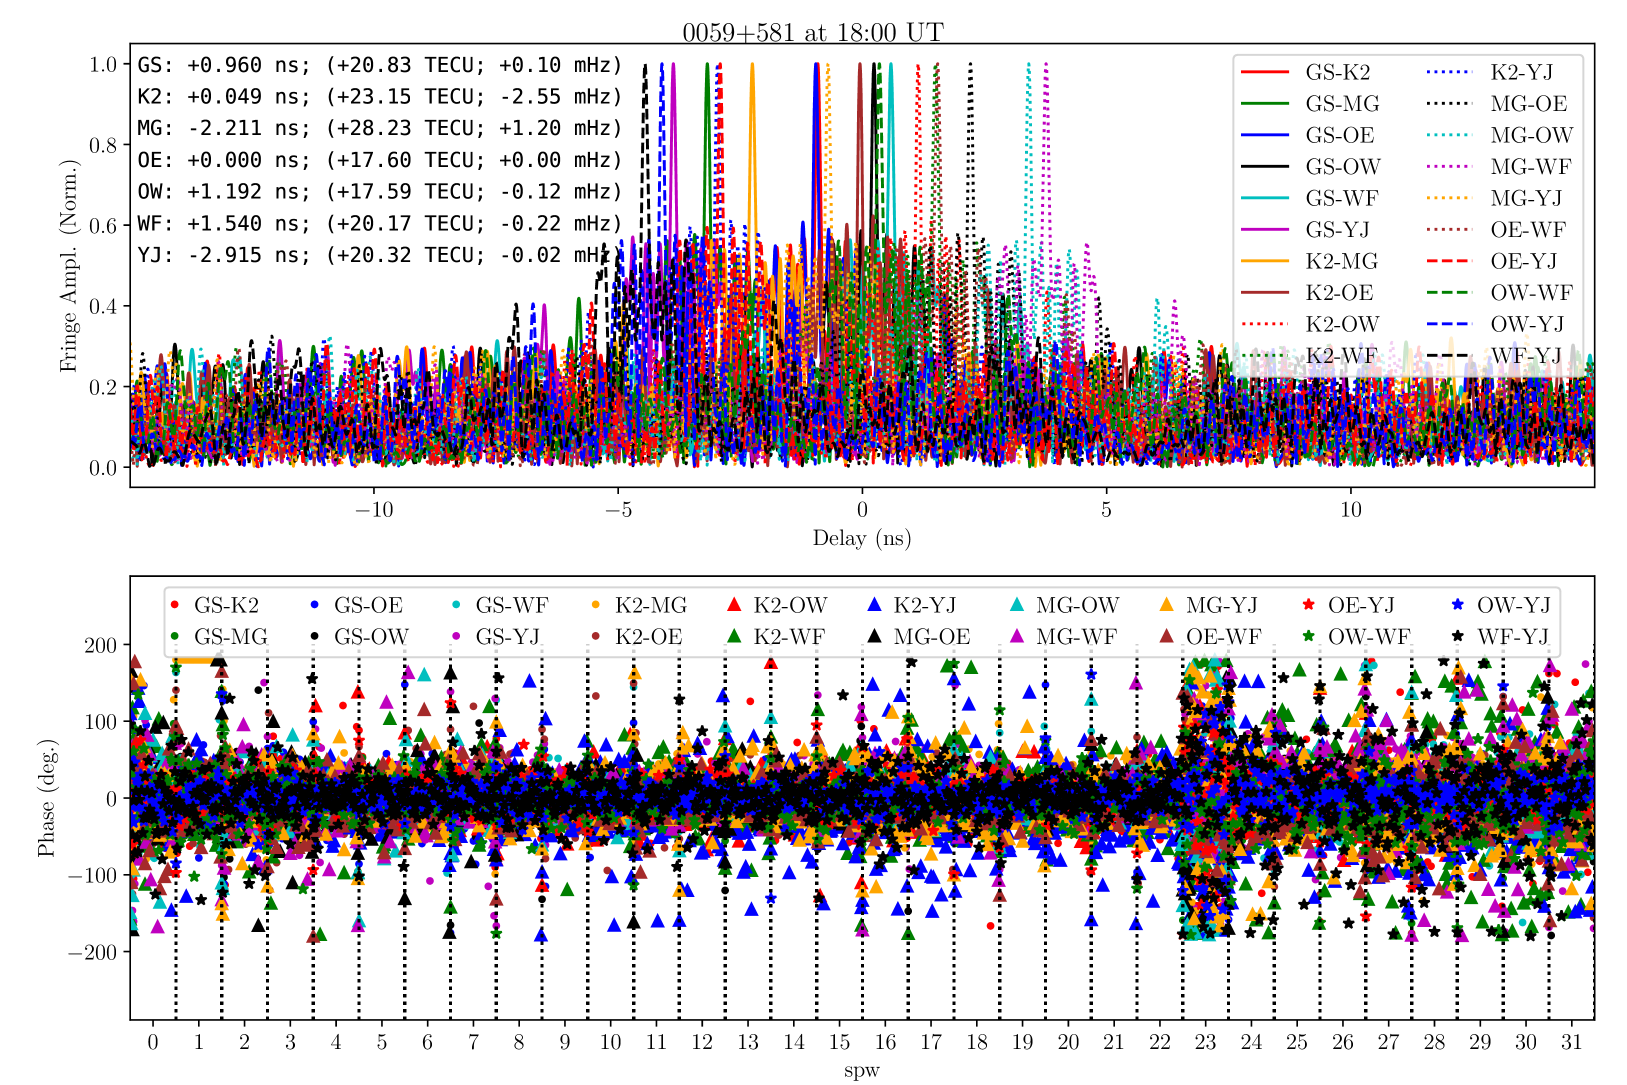1627x1085 pixels.
Task: Click the −10 delay tick label
Action: tap(374, 509)
